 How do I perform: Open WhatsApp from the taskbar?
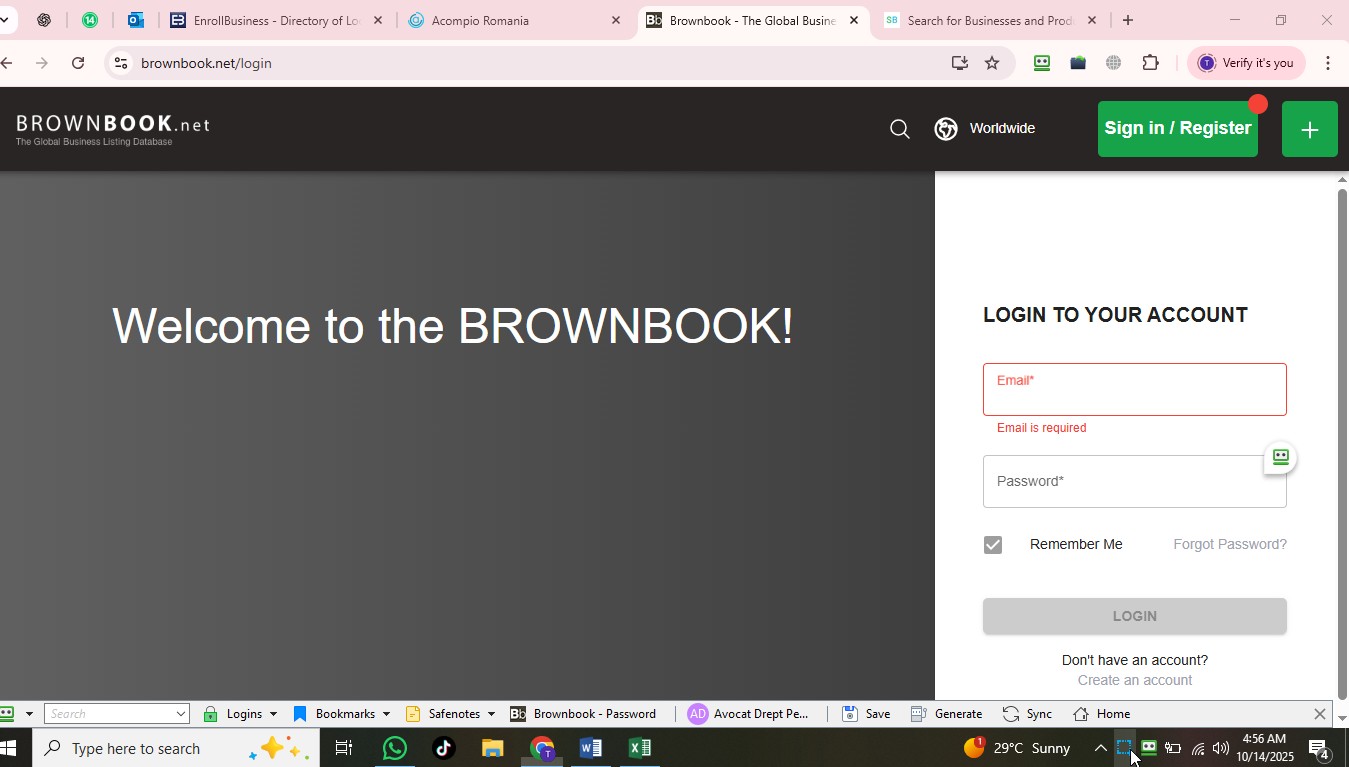[x=395, y=748]
